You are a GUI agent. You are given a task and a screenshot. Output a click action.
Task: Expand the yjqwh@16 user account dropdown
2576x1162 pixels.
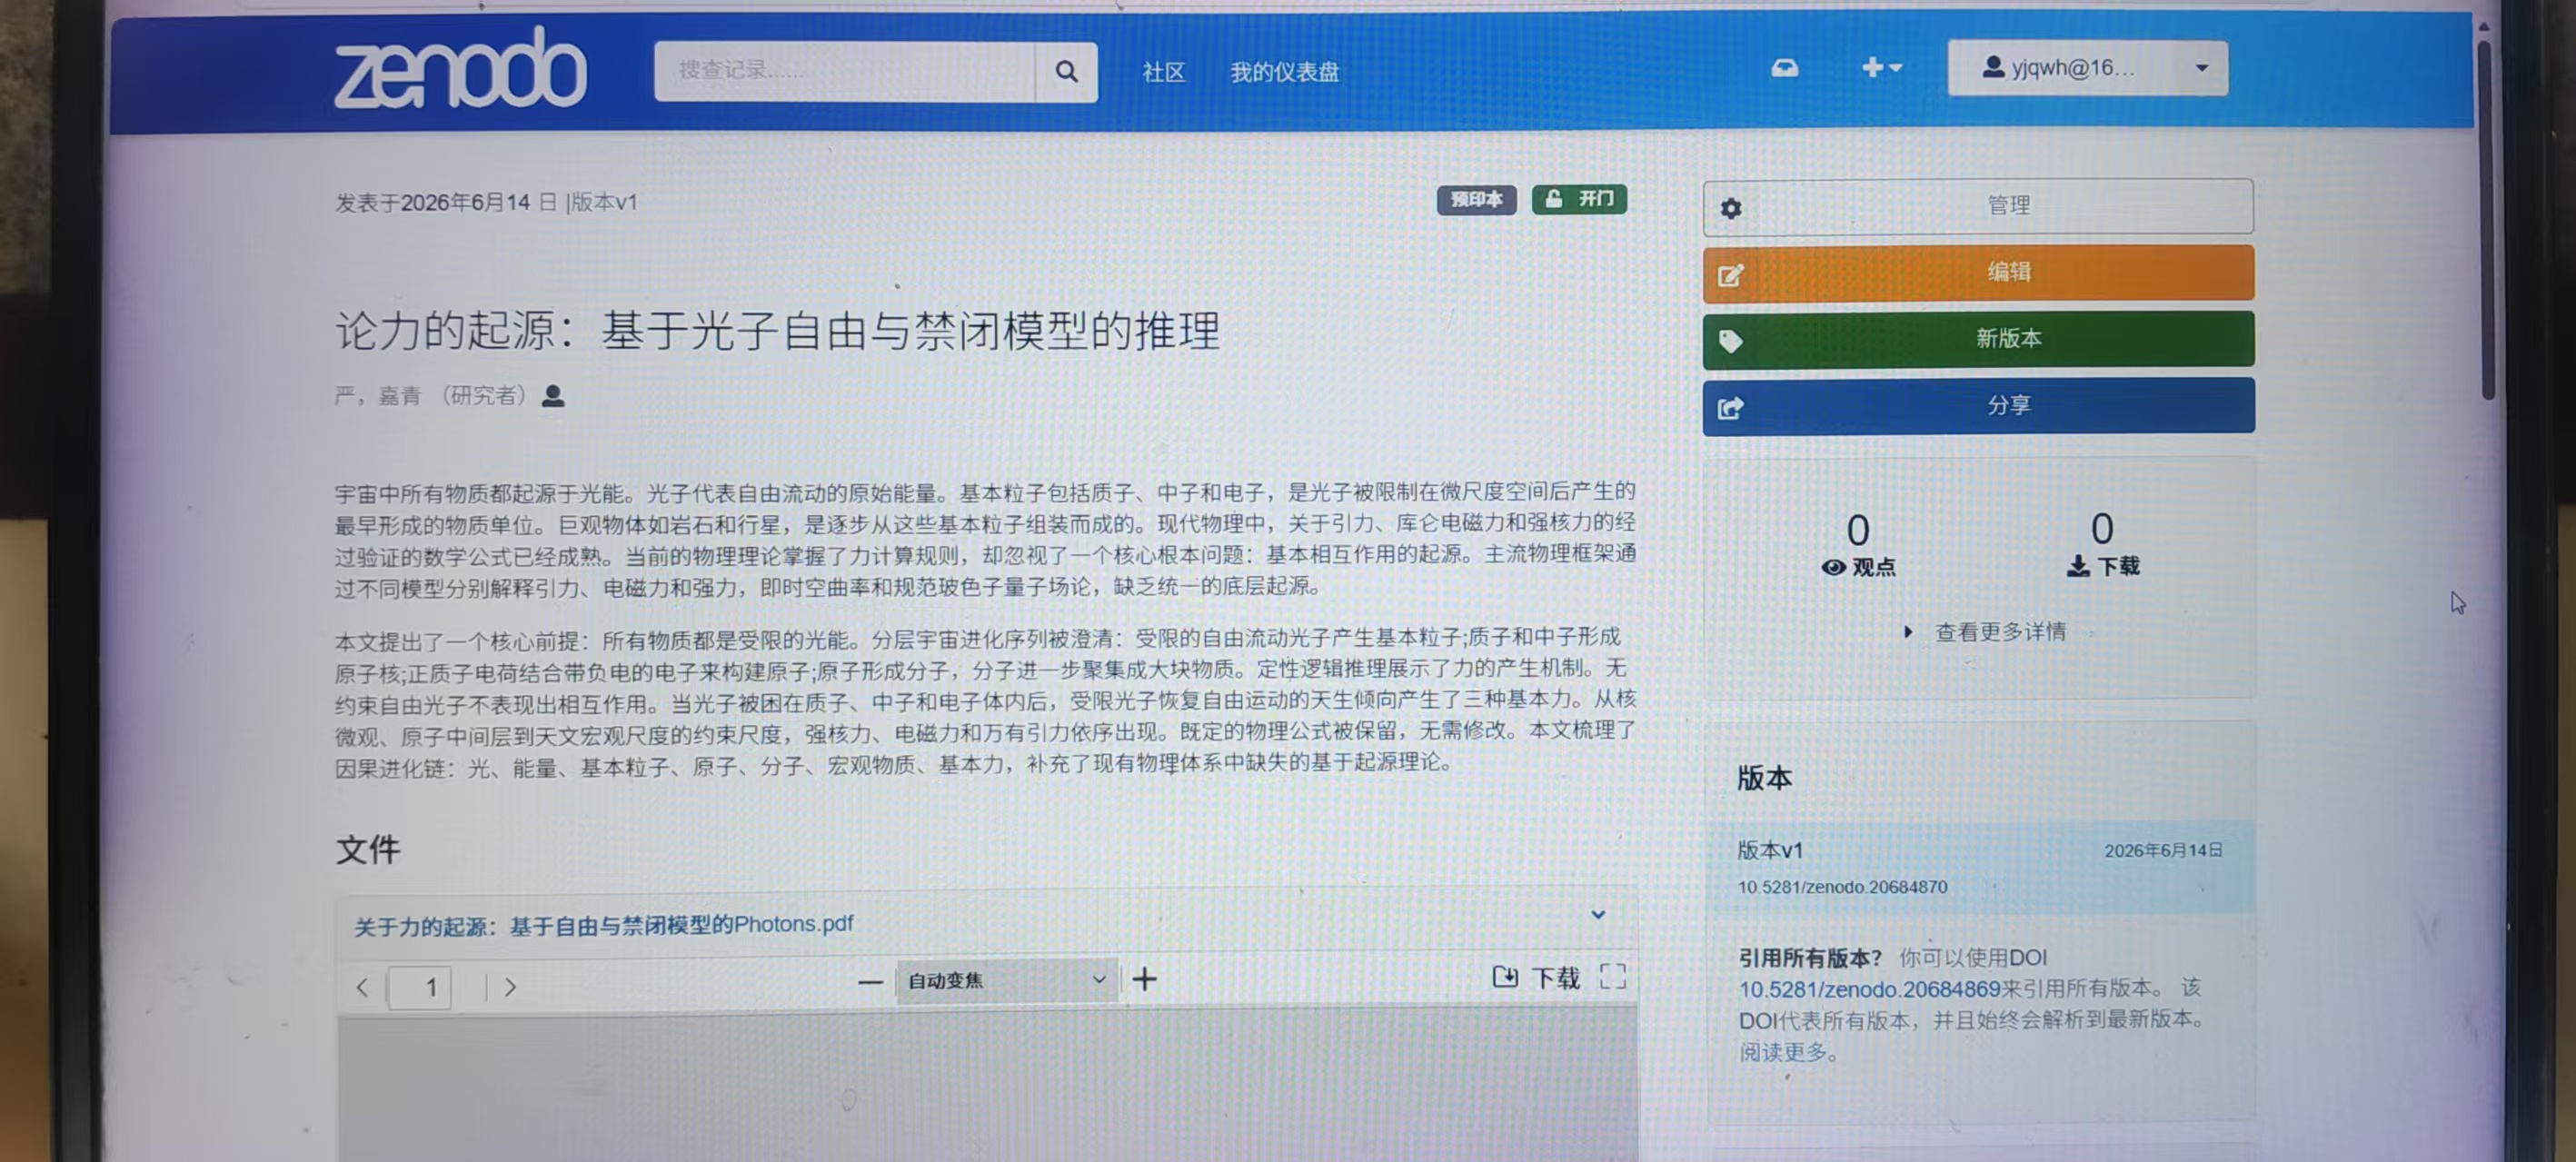(x=2087, y=68)
